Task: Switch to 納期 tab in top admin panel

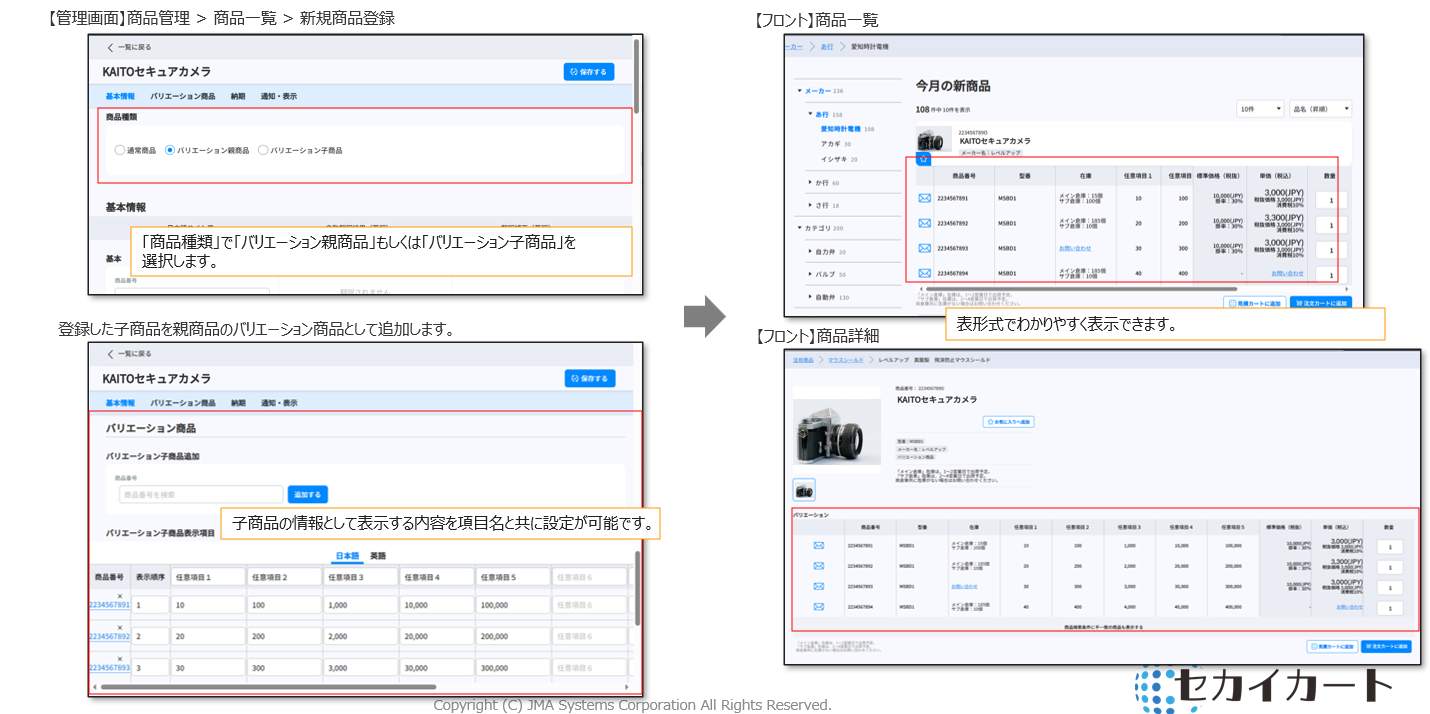Action: coord(237,96)
